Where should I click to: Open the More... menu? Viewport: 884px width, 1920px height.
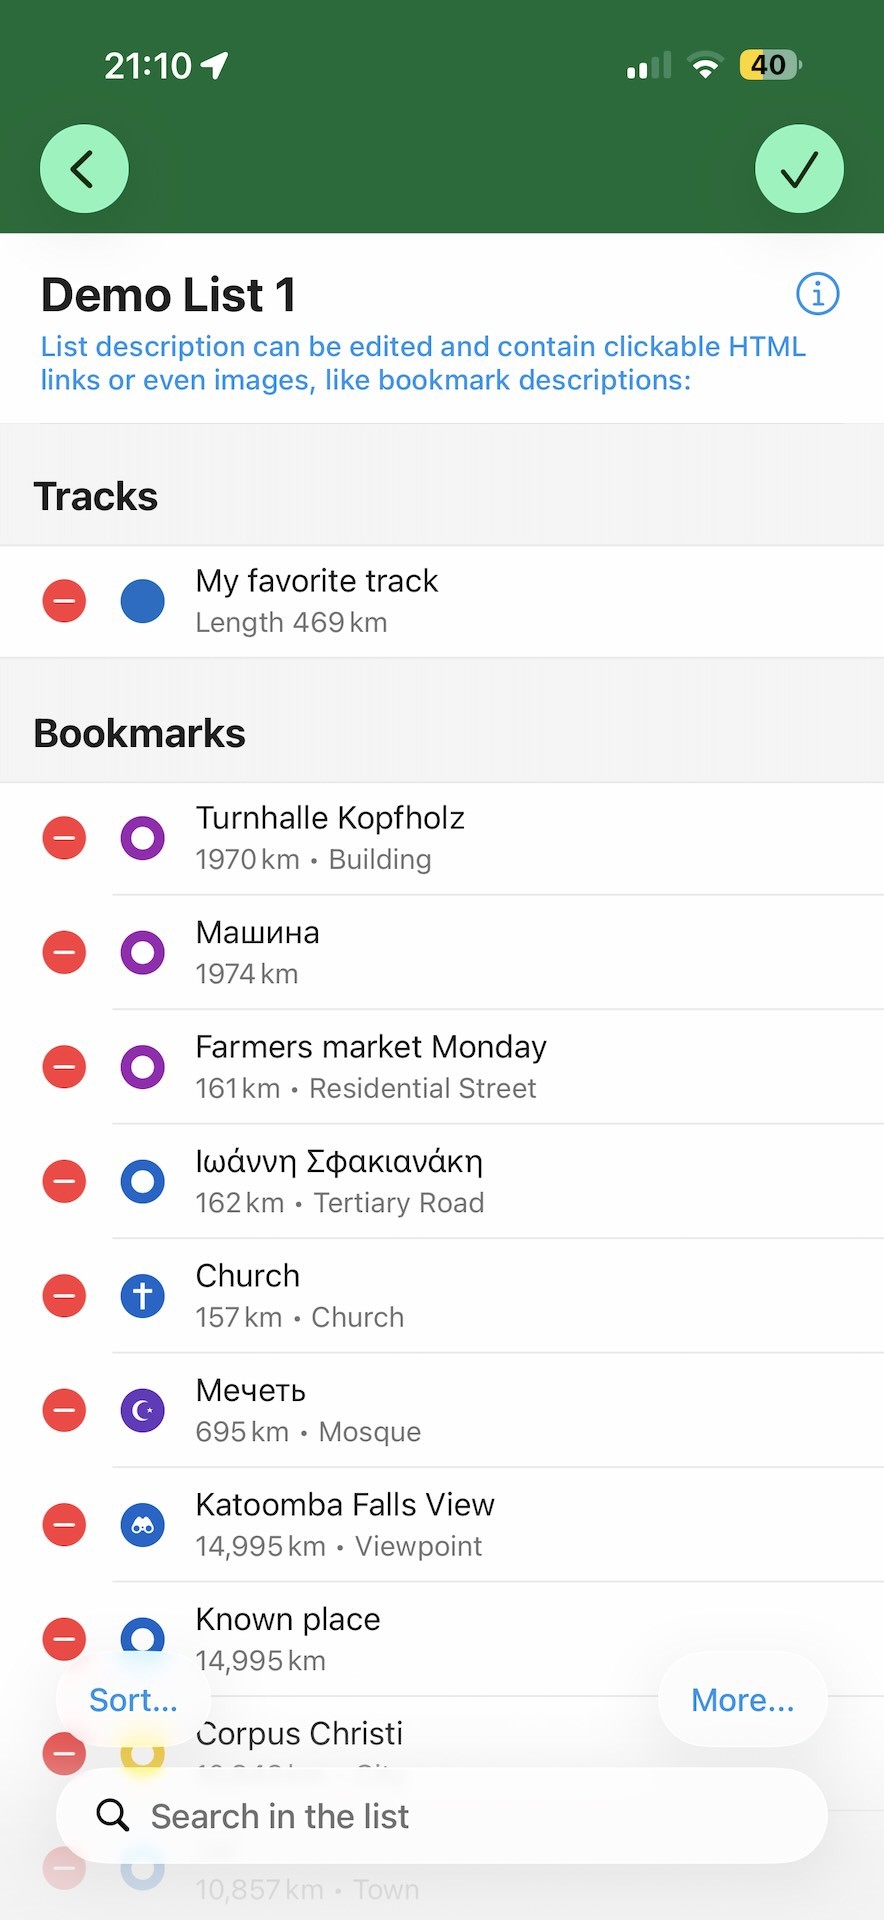743,1700
